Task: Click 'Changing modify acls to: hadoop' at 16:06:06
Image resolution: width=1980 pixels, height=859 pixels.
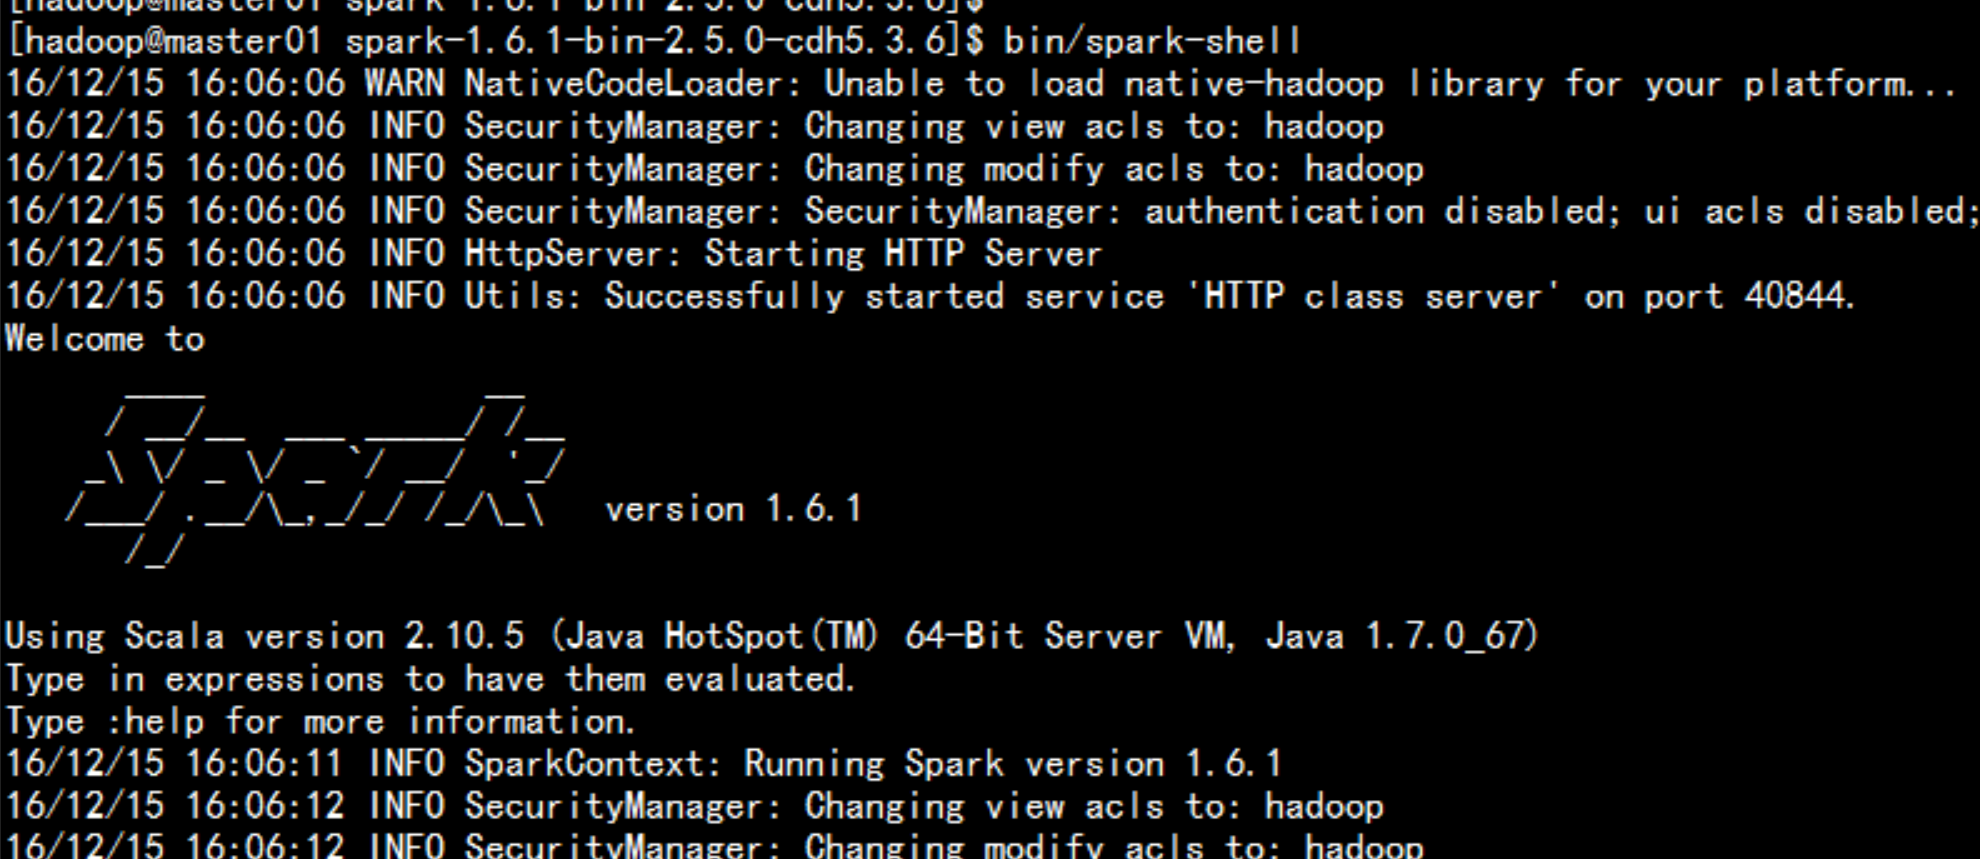Action: [1114, 169]
